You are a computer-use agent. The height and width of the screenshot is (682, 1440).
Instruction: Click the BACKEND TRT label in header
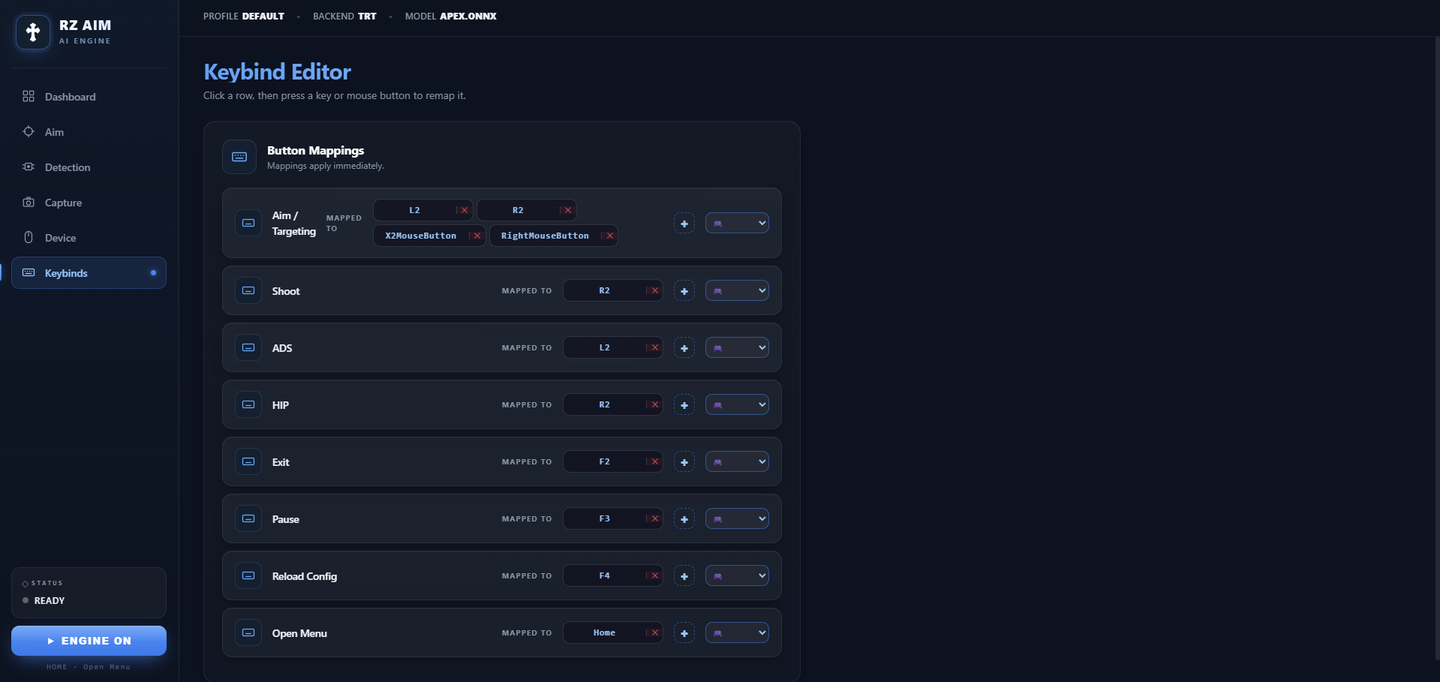(x=345, y=17)
